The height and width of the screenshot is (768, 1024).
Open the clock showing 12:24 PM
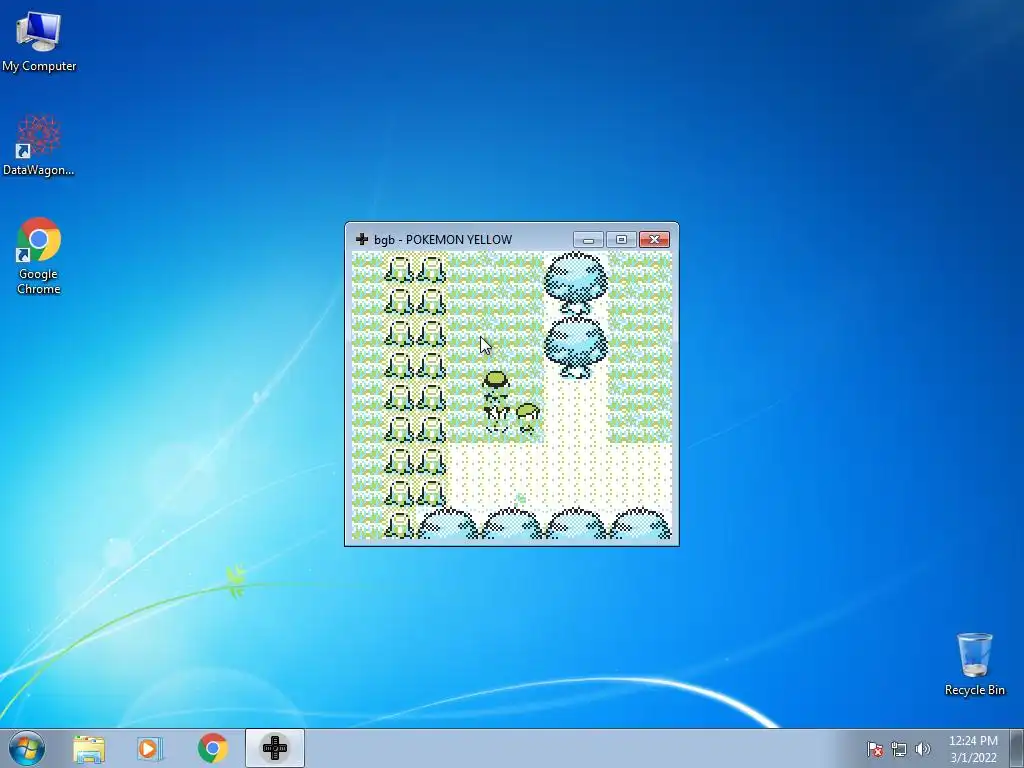pyautogui.click(x=973, y=749)
